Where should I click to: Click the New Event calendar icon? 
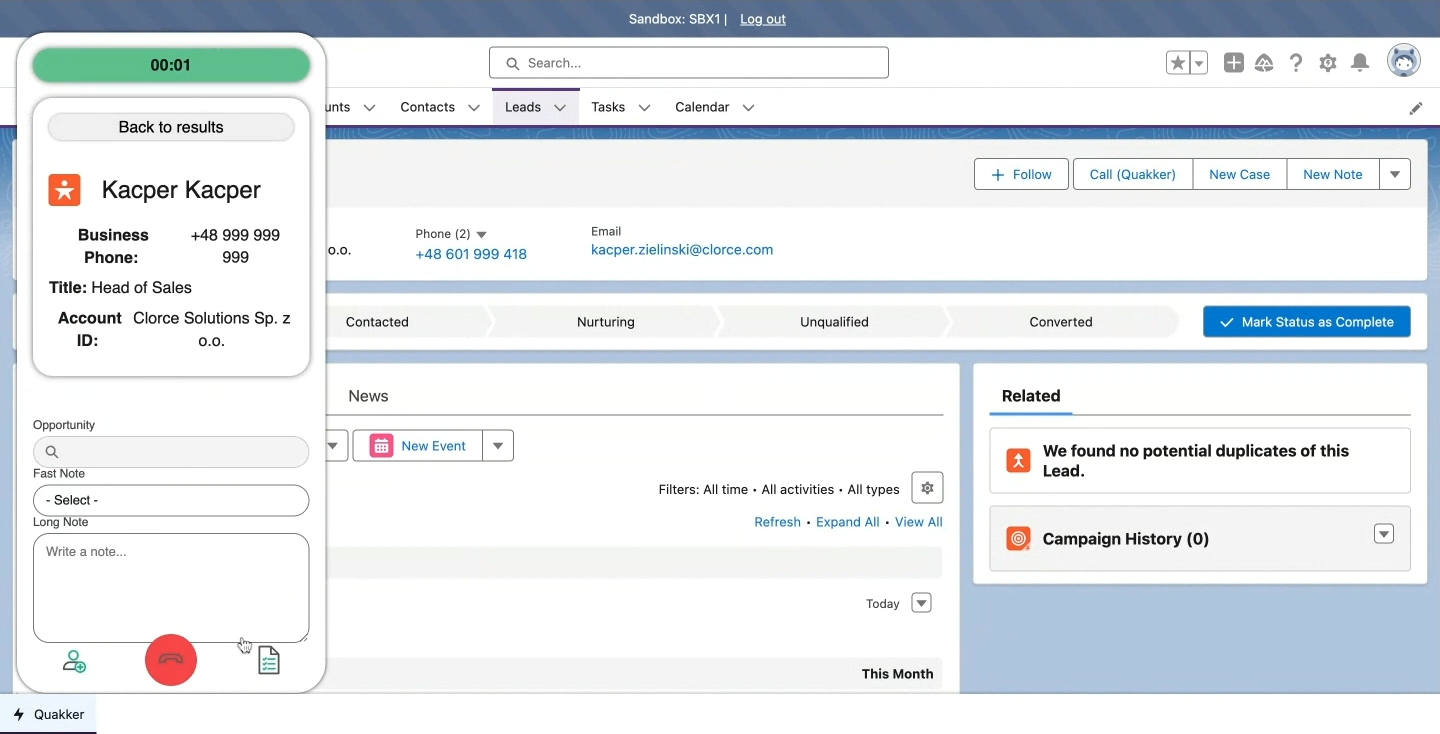click(381, 446)
